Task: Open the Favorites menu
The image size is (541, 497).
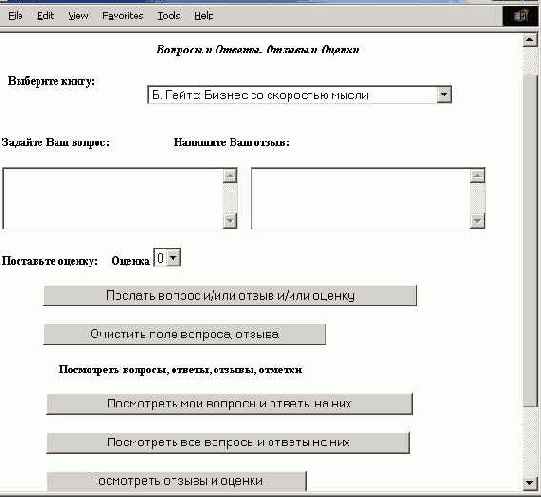Action: 122,16
